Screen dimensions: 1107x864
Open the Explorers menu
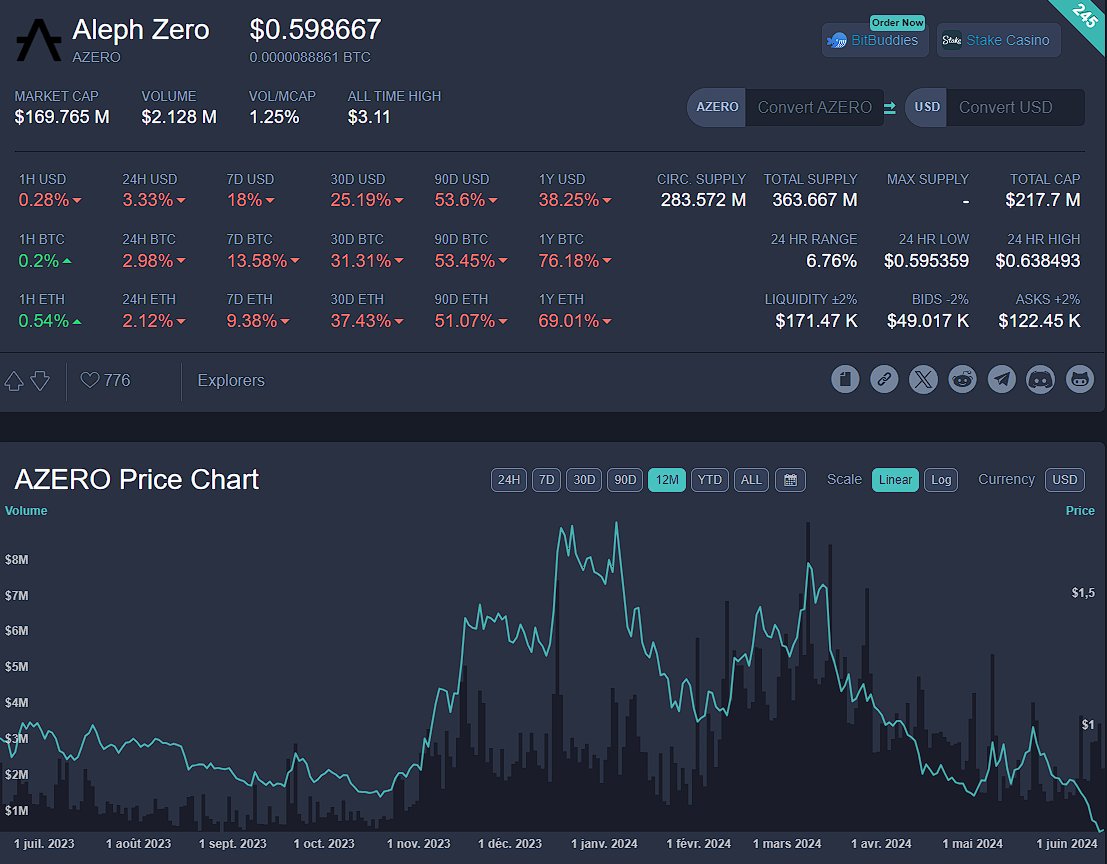(x=231, y=380)
